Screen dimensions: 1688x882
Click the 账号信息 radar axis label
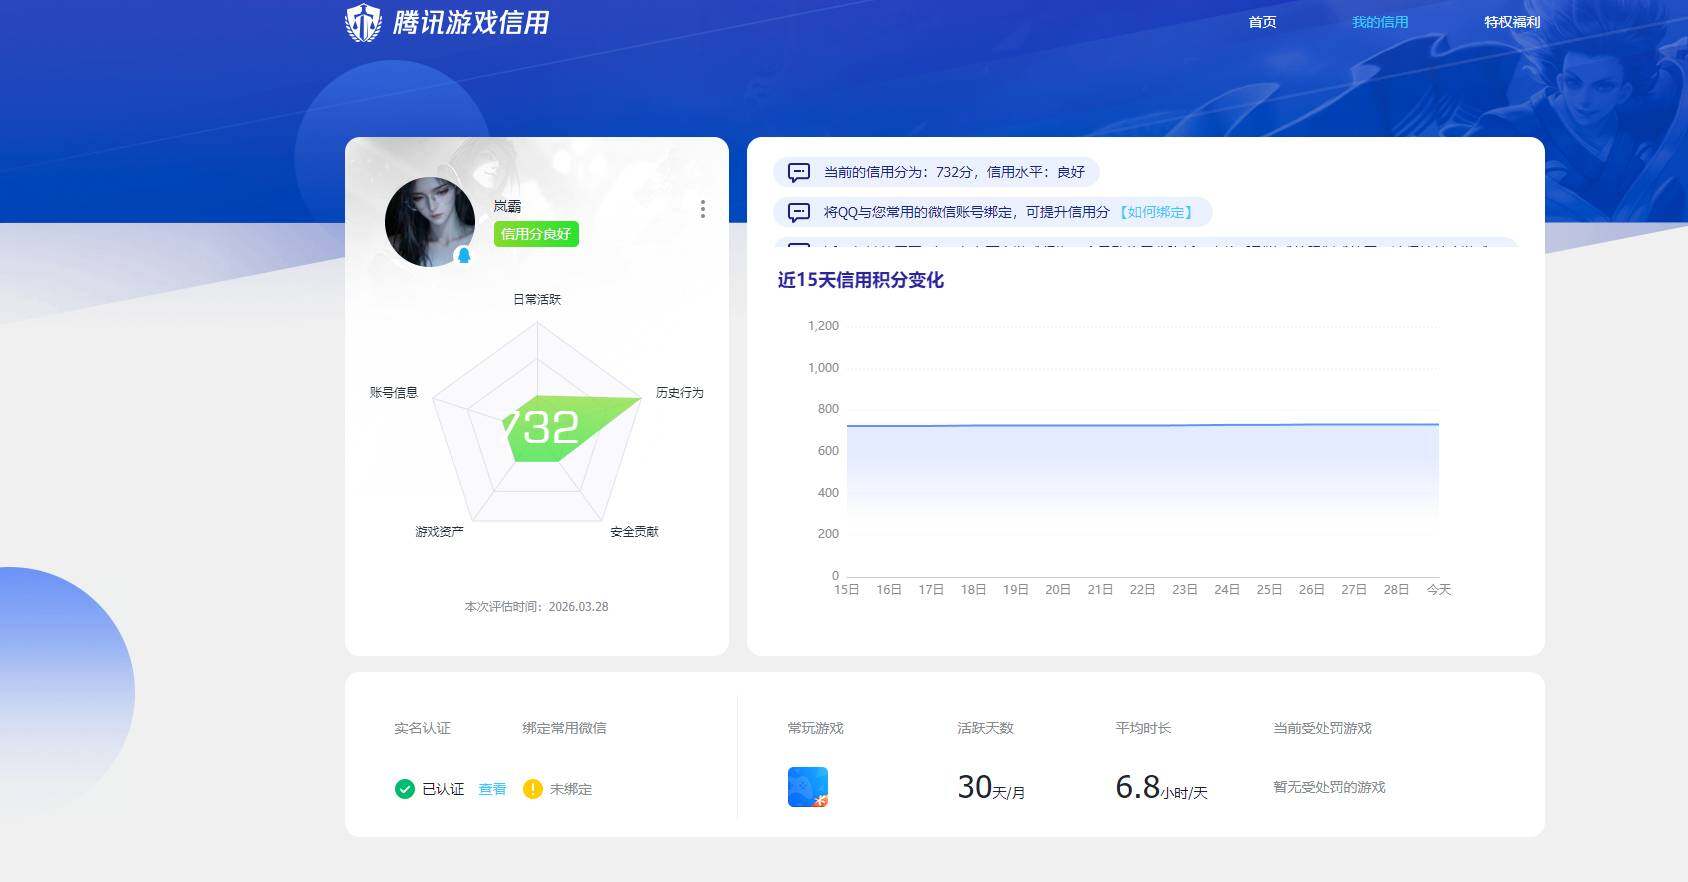pyautogui.click(x=394, y=392)
